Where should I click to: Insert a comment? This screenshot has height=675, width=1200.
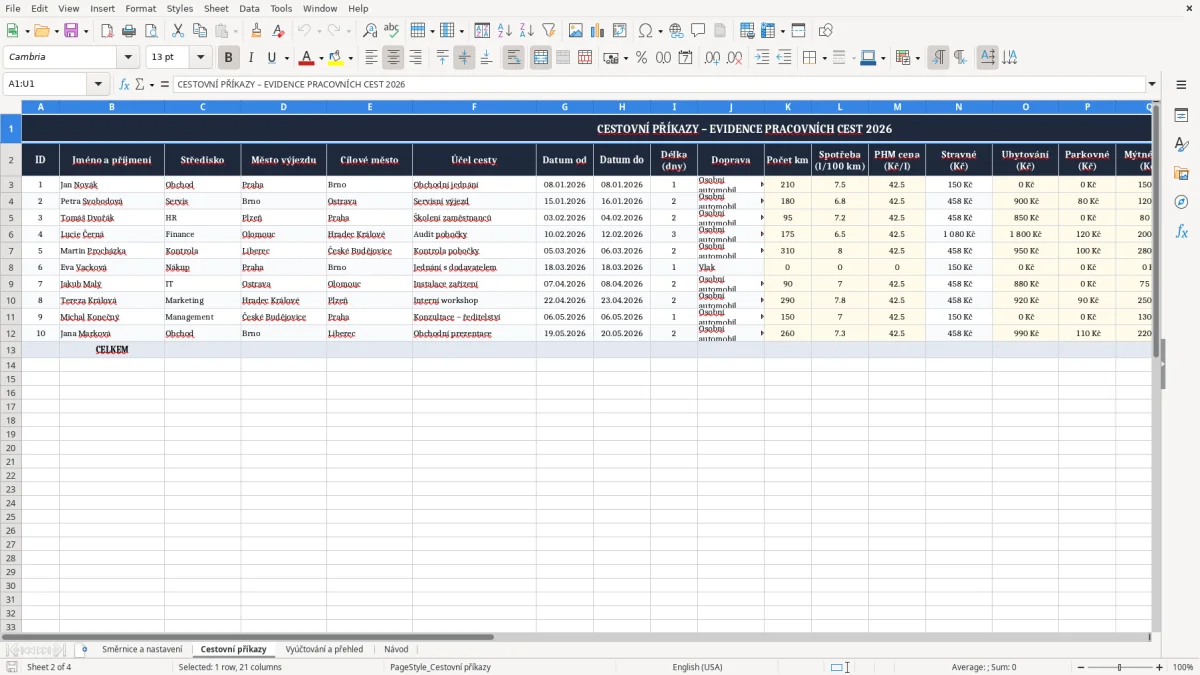[x=698, y=31]
